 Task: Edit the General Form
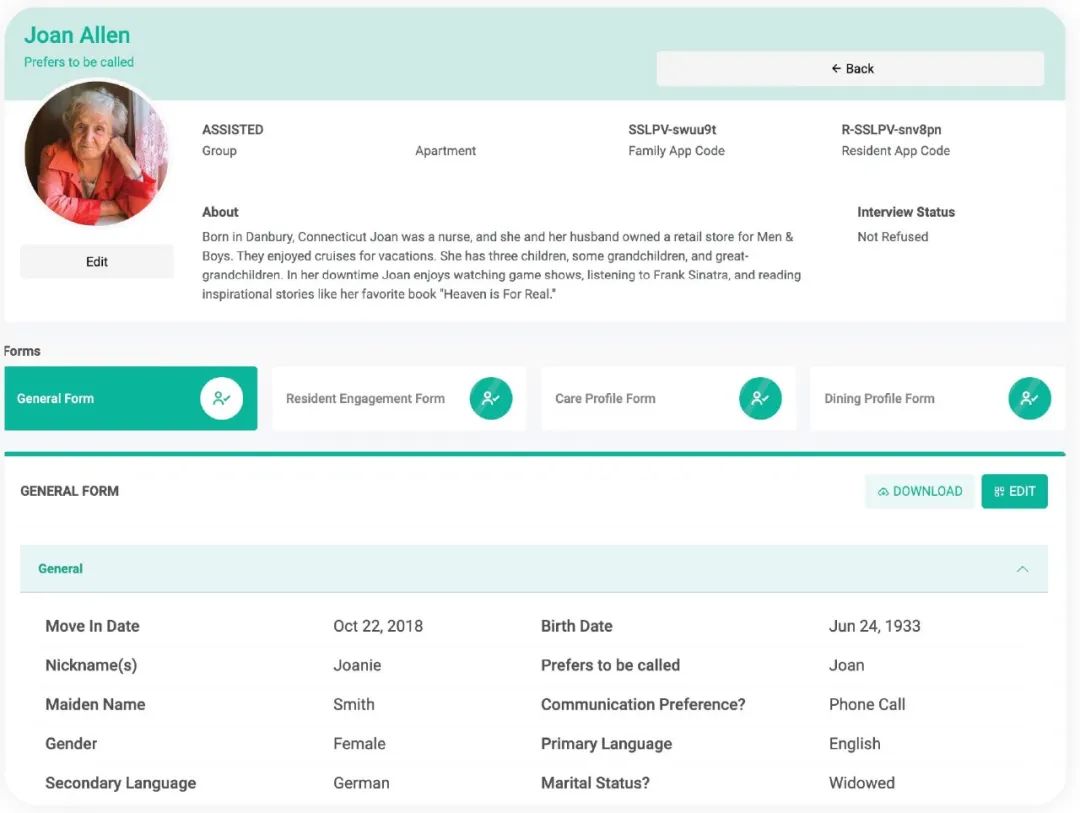(x=1014, y=492)
